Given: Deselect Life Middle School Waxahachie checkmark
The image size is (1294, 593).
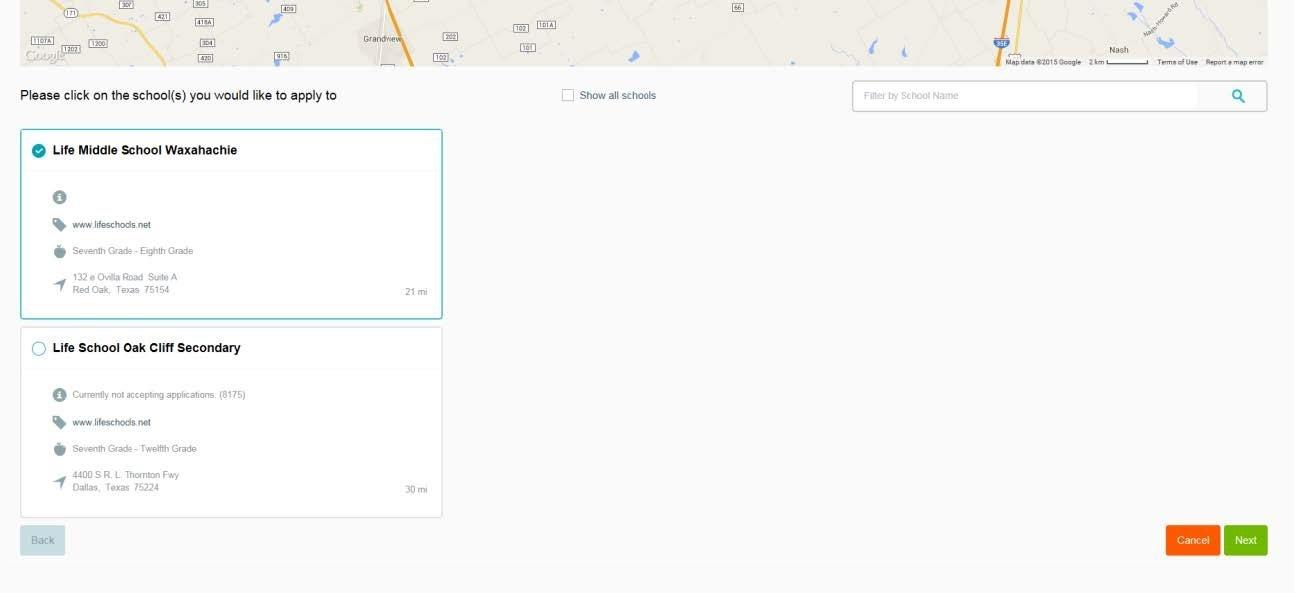Looking at the screenshot, I should 39,151.
